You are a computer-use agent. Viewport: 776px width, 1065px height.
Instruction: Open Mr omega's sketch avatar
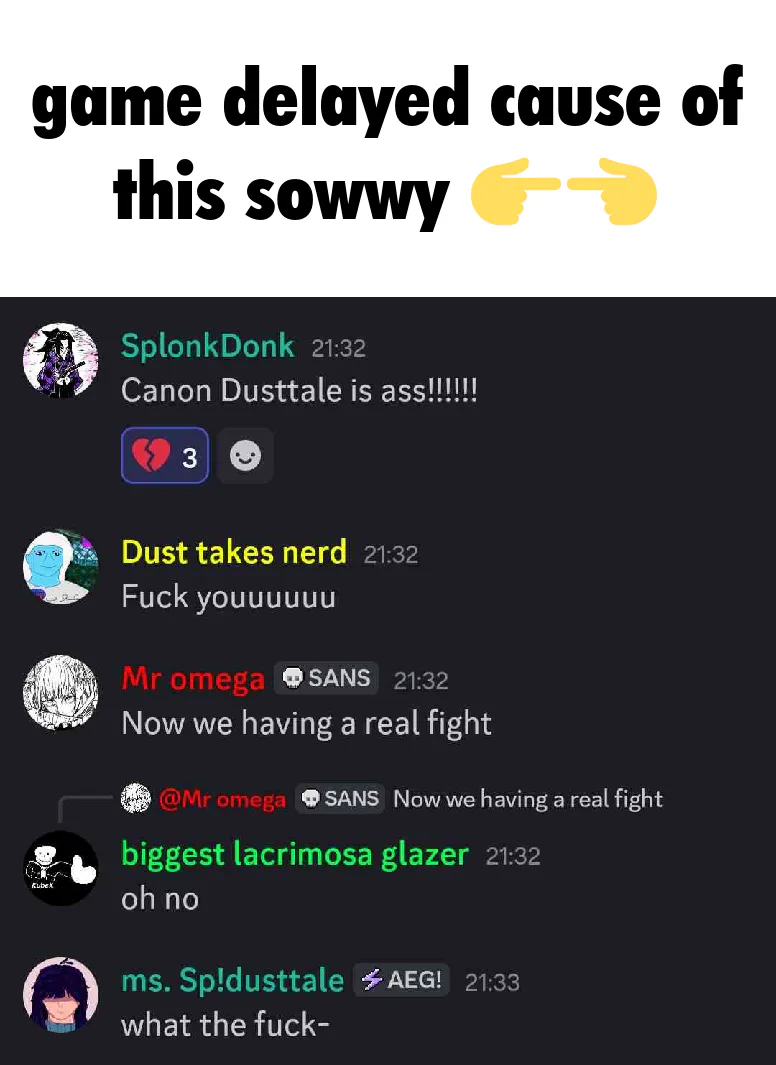(60, 692)
